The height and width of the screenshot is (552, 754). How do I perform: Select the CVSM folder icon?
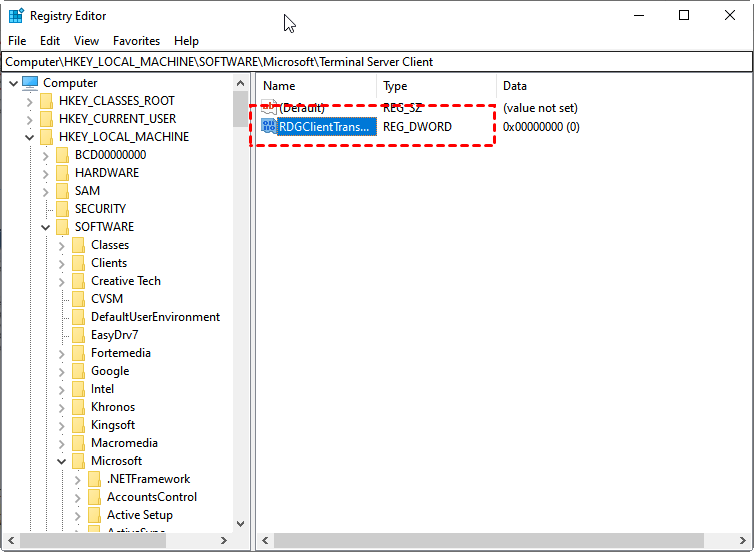[x=78, y=299]
